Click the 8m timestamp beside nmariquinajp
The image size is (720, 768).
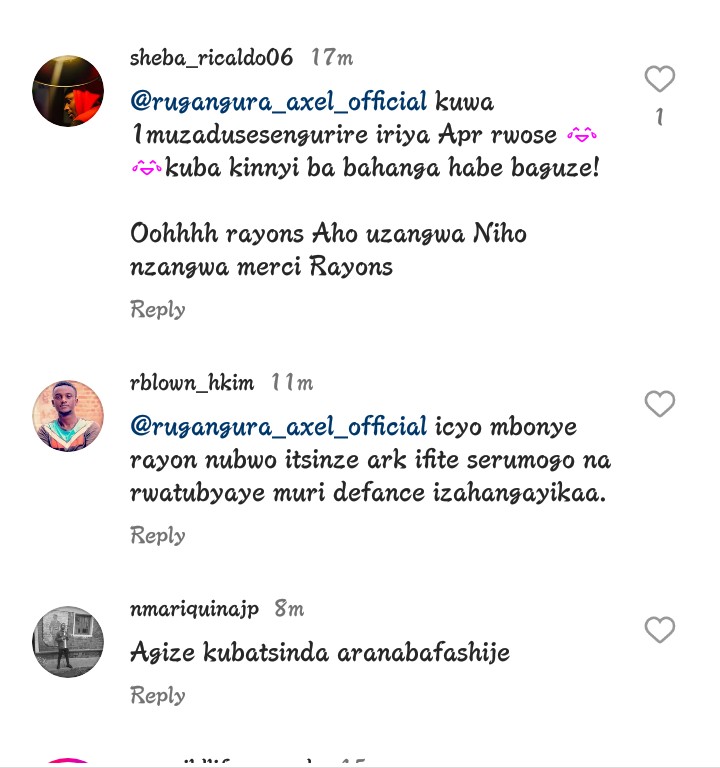coord(289,609)
